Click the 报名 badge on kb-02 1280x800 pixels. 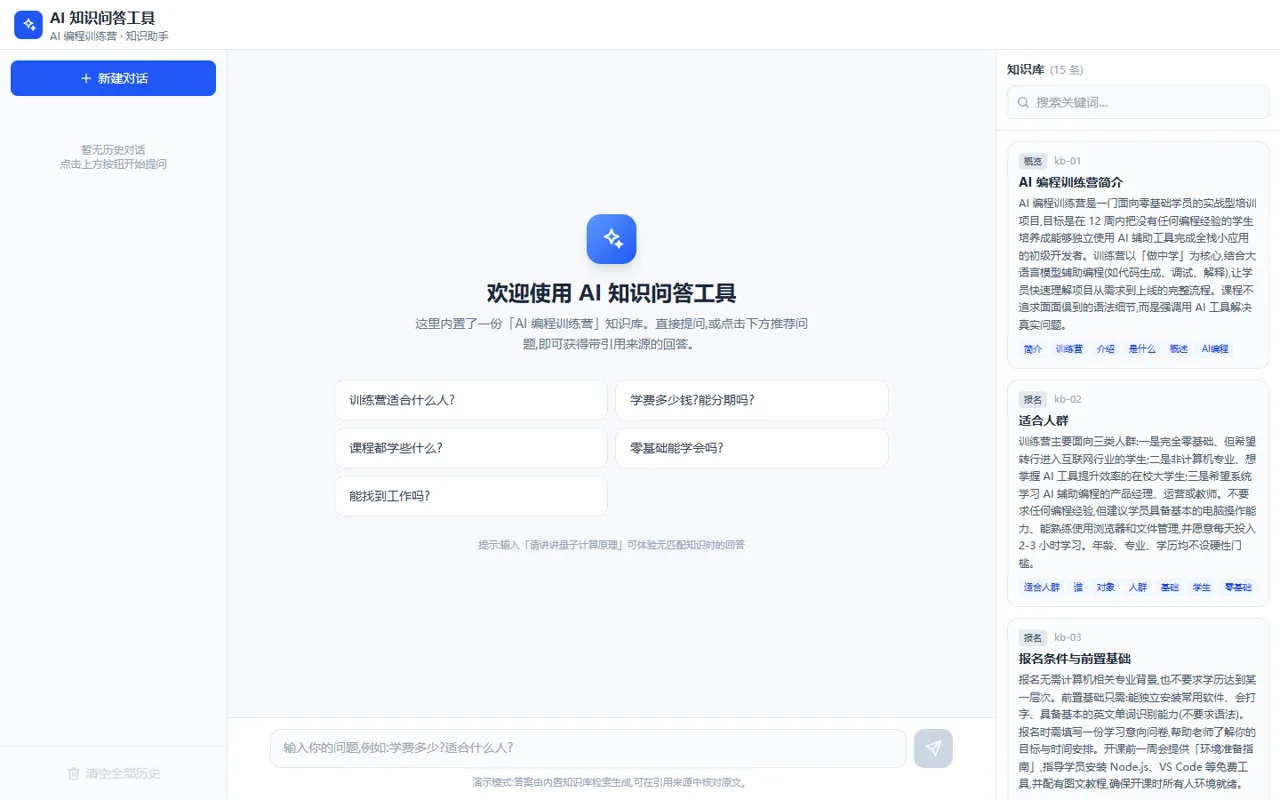1032,399
